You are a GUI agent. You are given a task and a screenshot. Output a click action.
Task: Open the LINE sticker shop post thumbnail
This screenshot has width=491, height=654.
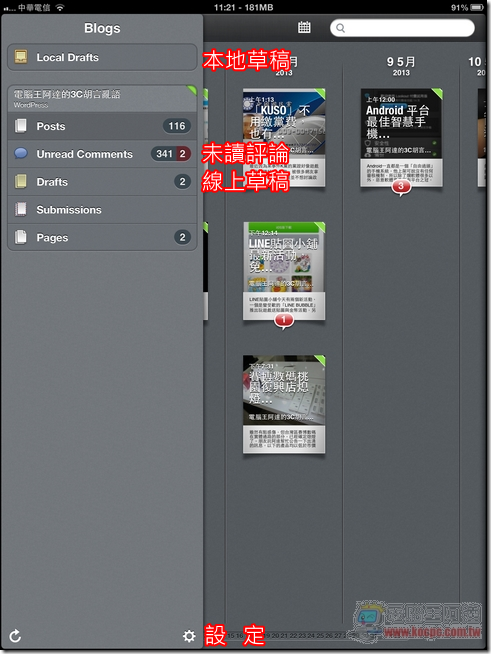pos(284,271)
